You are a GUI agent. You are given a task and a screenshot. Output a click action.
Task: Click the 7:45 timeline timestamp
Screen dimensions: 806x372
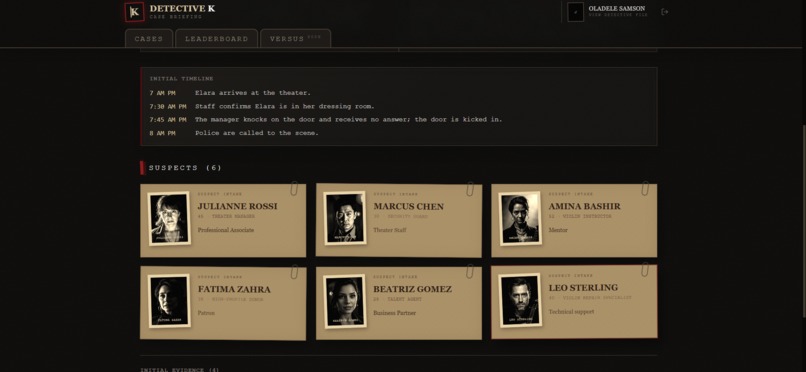168,120
